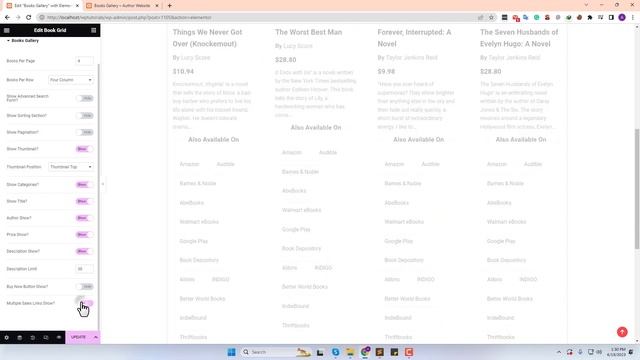The image size is (640, 360).
Task: Toggle Description Show switch
Action: coord(85,251)
